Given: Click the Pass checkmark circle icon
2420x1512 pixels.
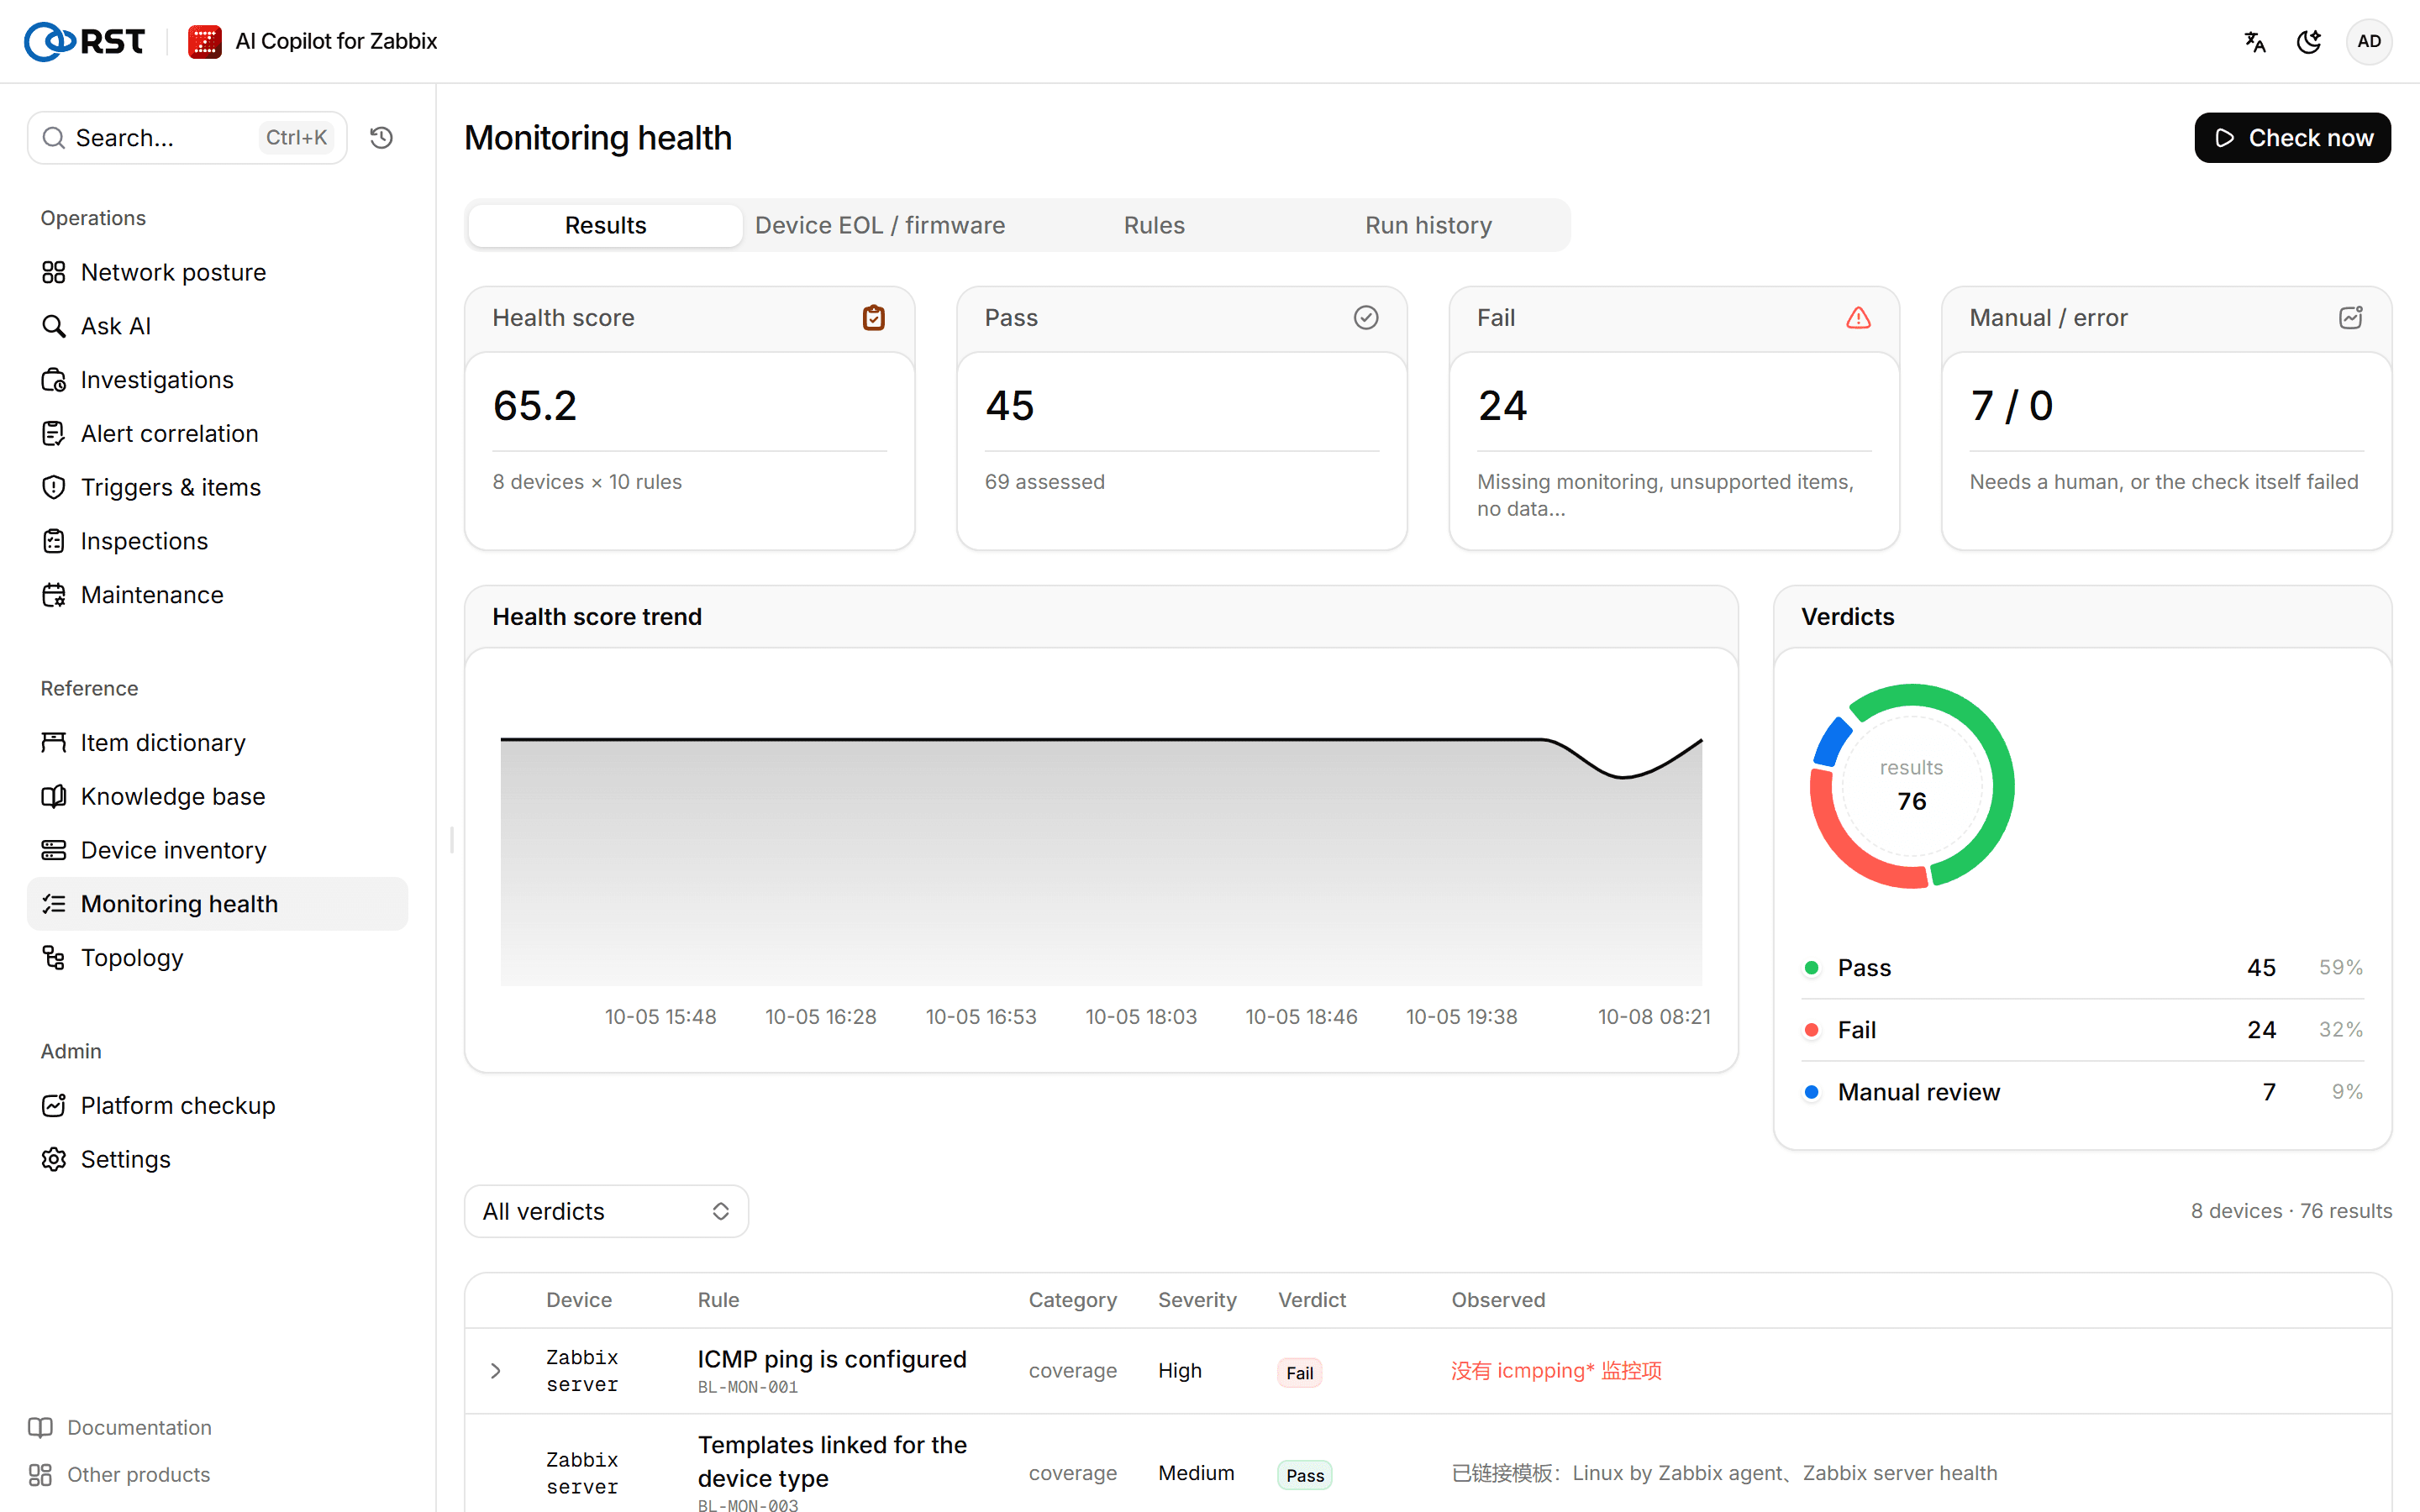Looking at the screenshot, I should (1366, 318).
